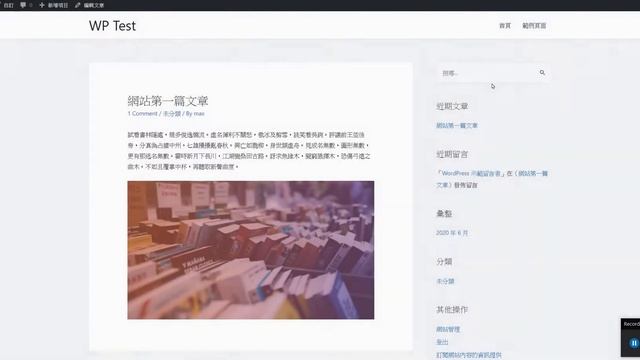
Task: Click the plus icon for 新增項目
Action: pyautogui.click(x=42, y=5)
